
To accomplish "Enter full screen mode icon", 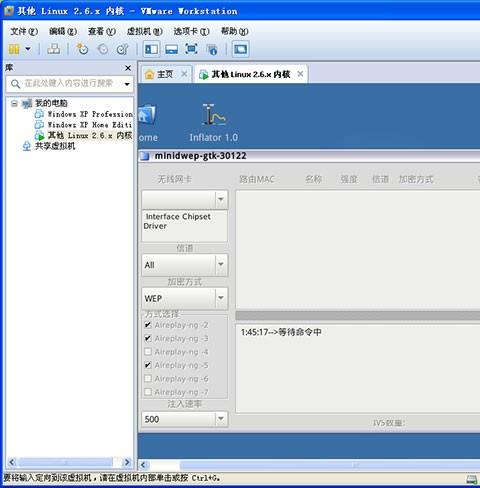I will click(191, 49).
